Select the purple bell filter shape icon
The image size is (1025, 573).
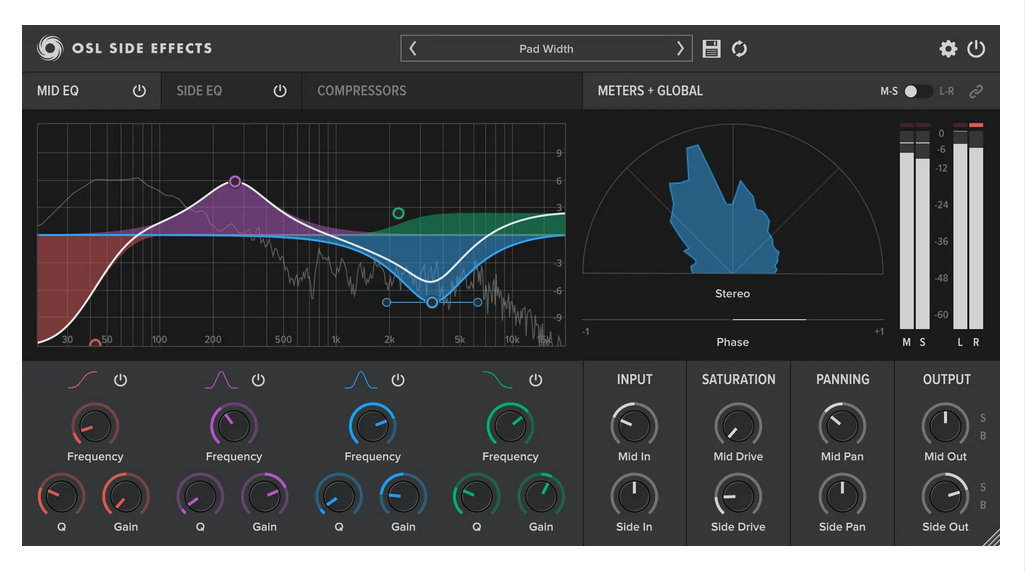click(x=221, y=380)
